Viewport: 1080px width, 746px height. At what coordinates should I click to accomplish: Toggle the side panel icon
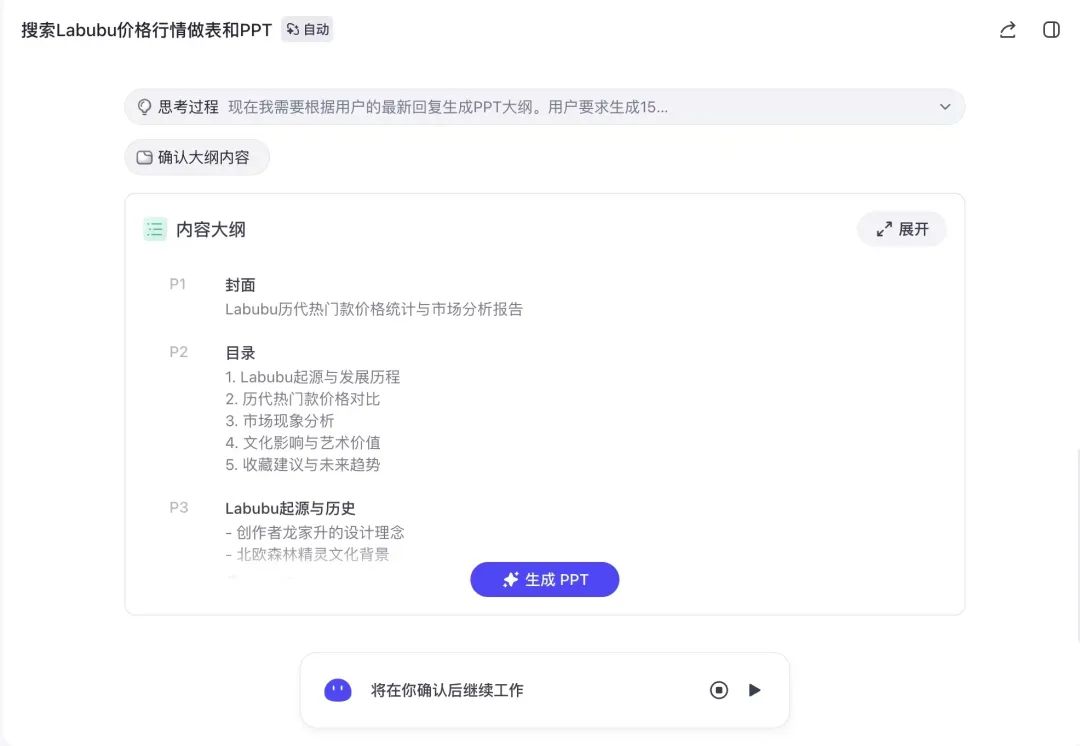pyautogui.click(x=1051, y=30)
